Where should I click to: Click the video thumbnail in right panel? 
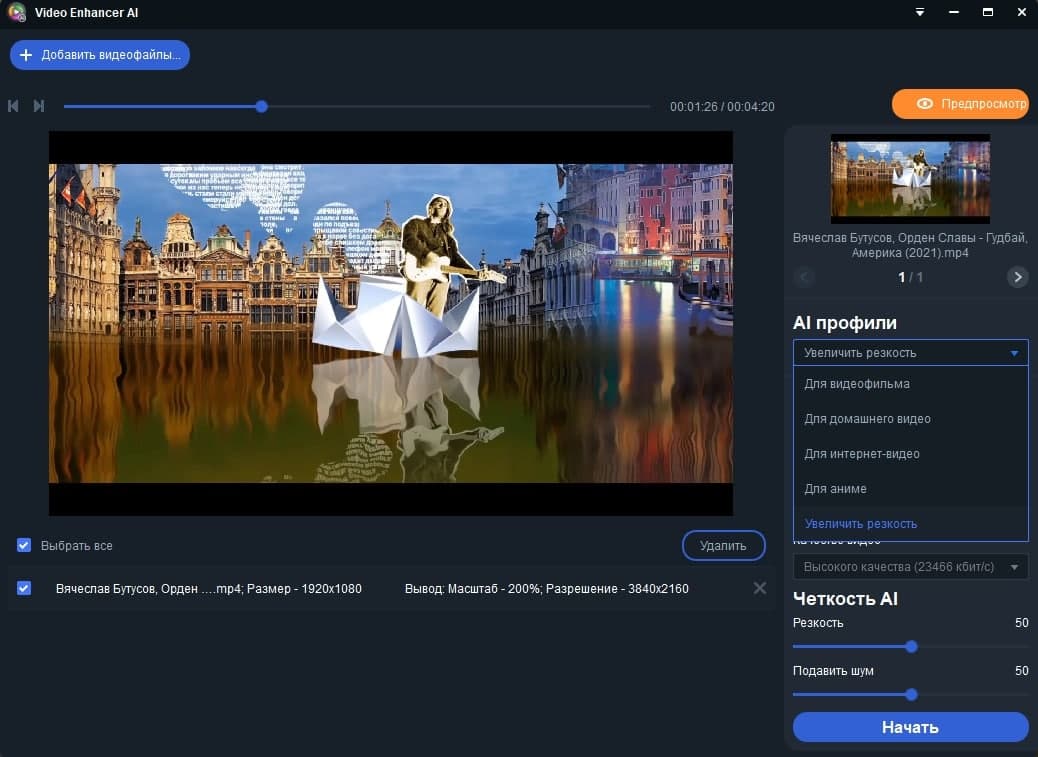click(x=910, y=179)
